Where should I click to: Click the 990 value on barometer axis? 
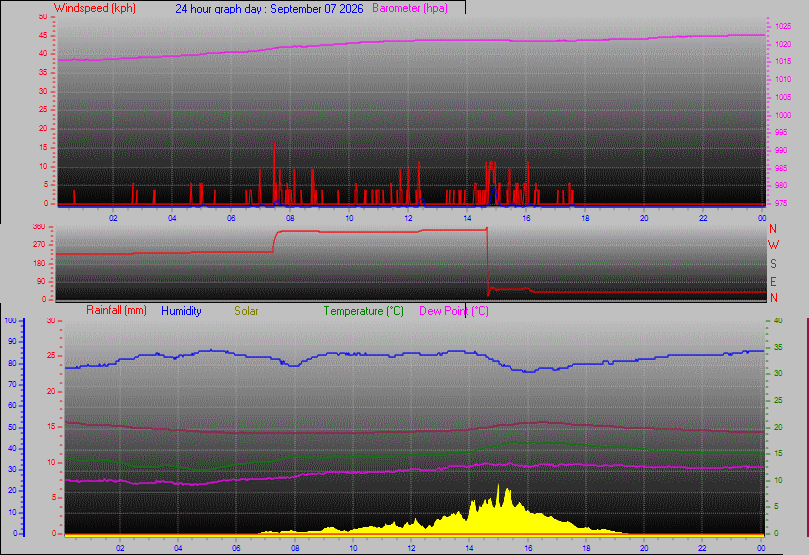coord(781,150)
